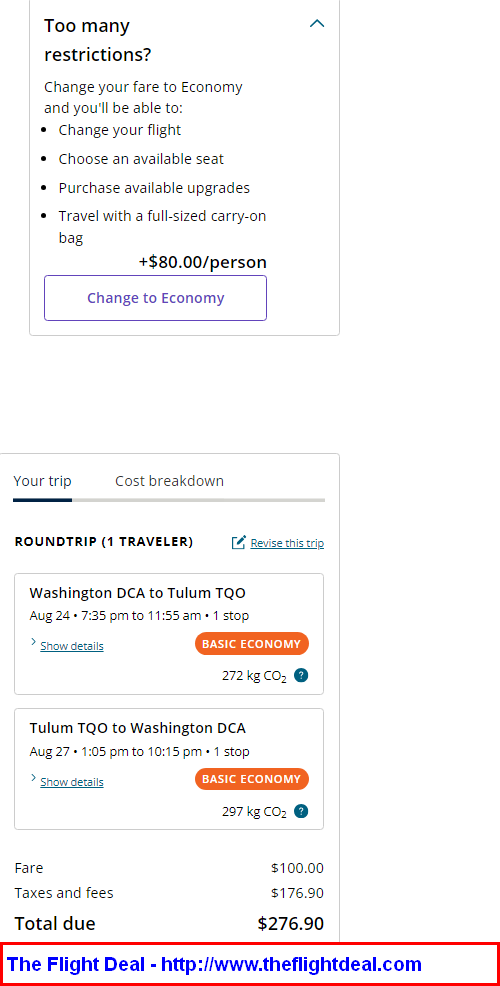Click Basic Economy badge on return flight

pos(252,779)
